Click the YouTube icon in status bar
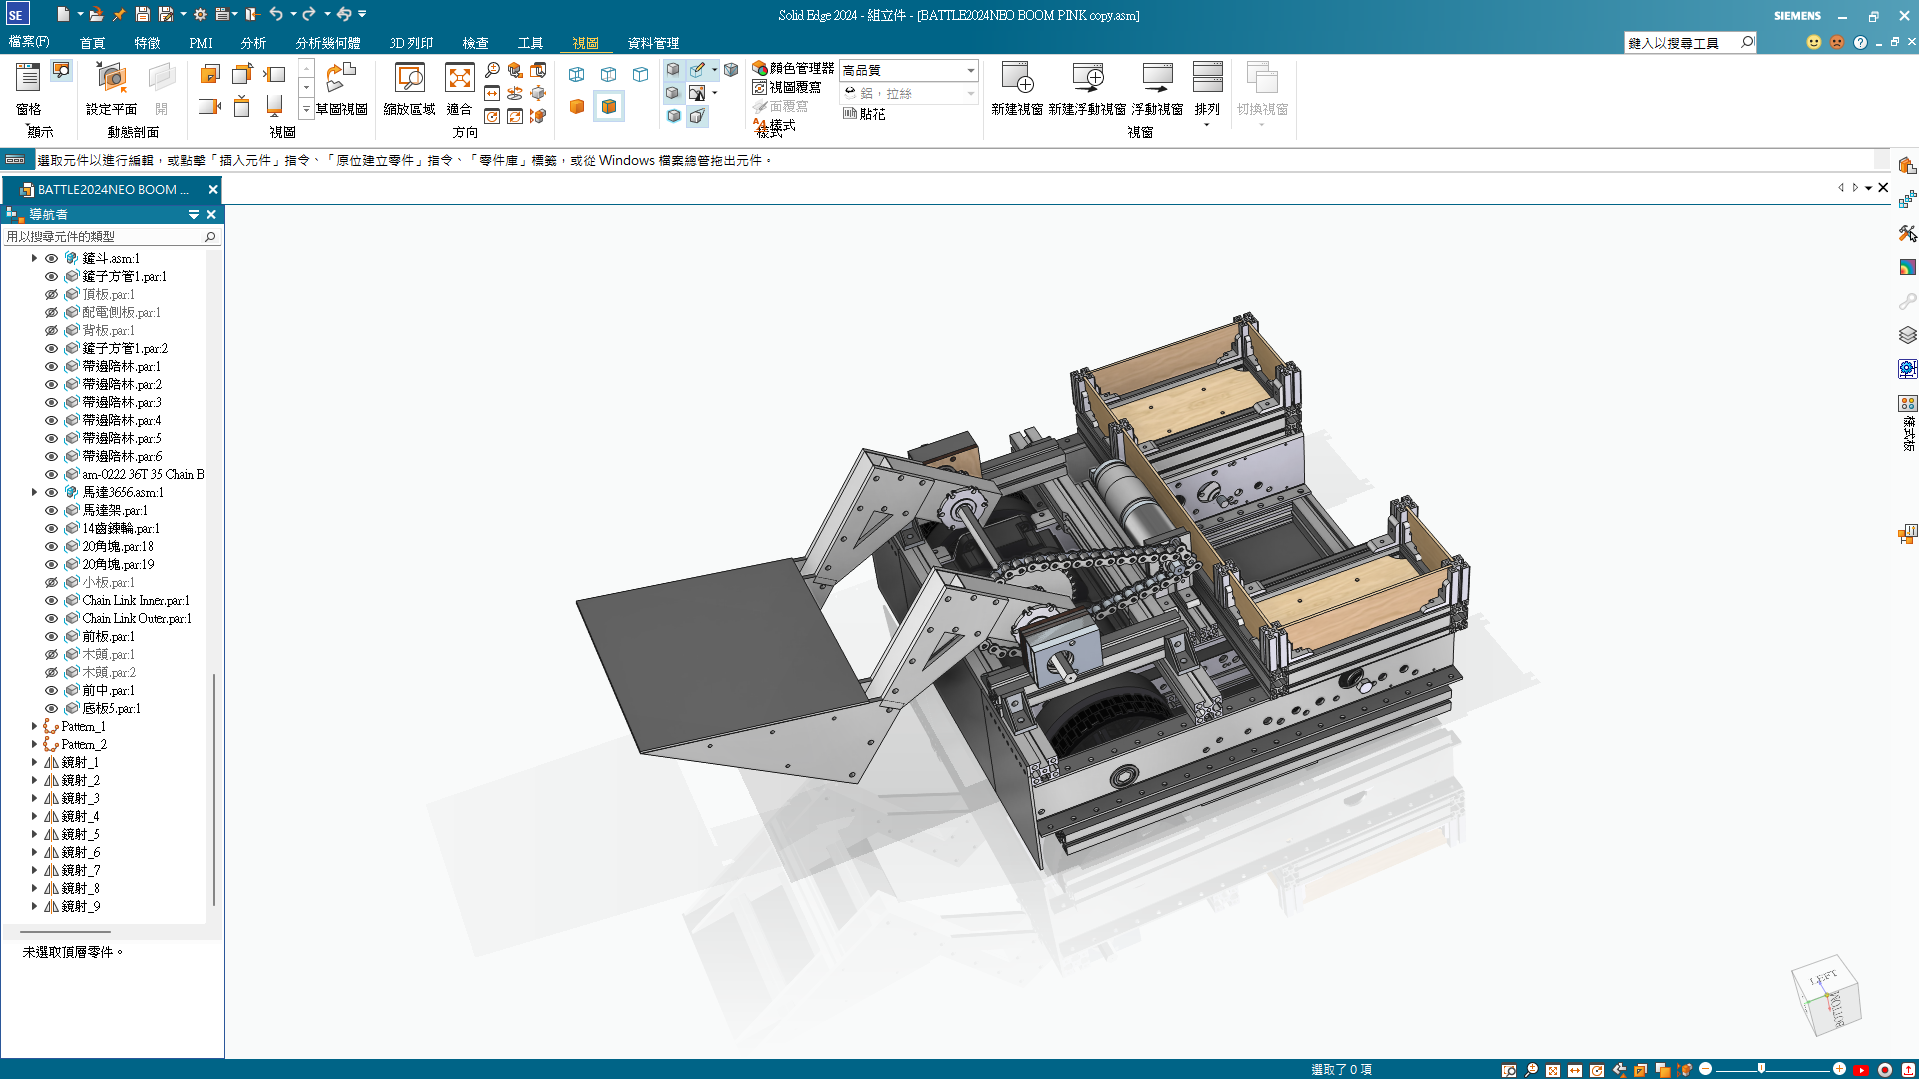This screenshot has width=1919, height=1079. (1861, 1070)
